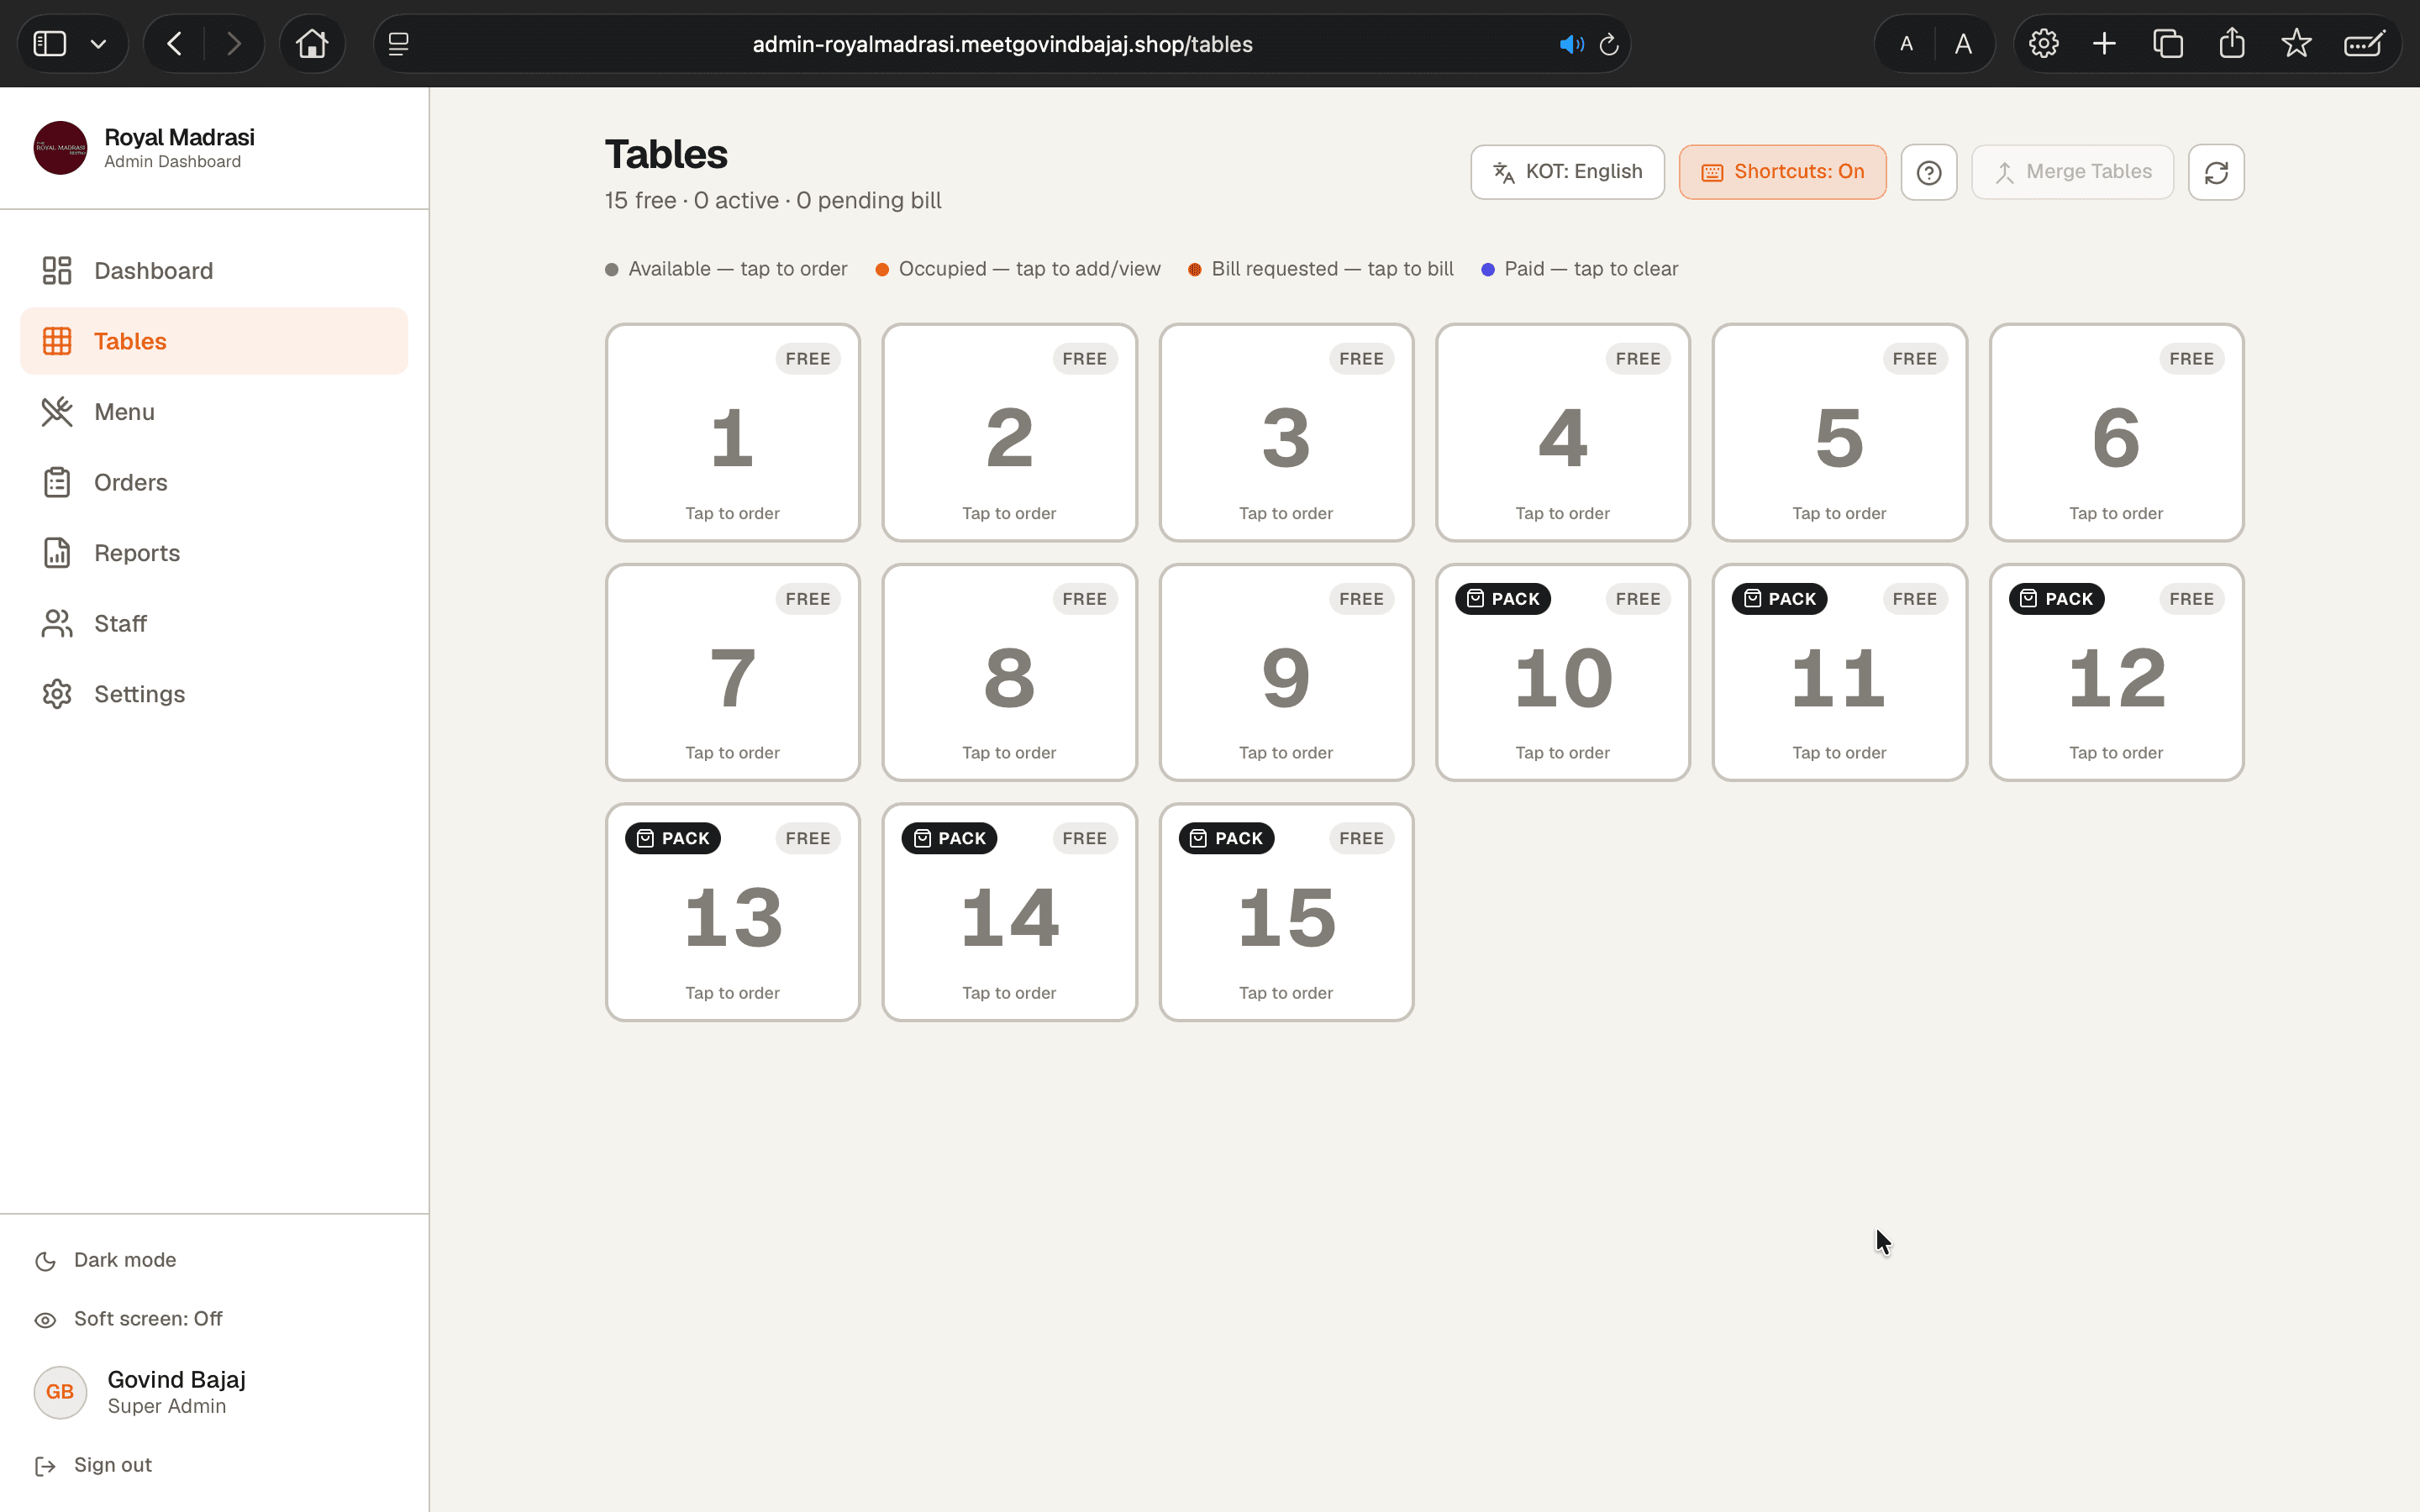Decrease text size with small A
The height and width of the screenshot is (1512, 2420).
1906,44
